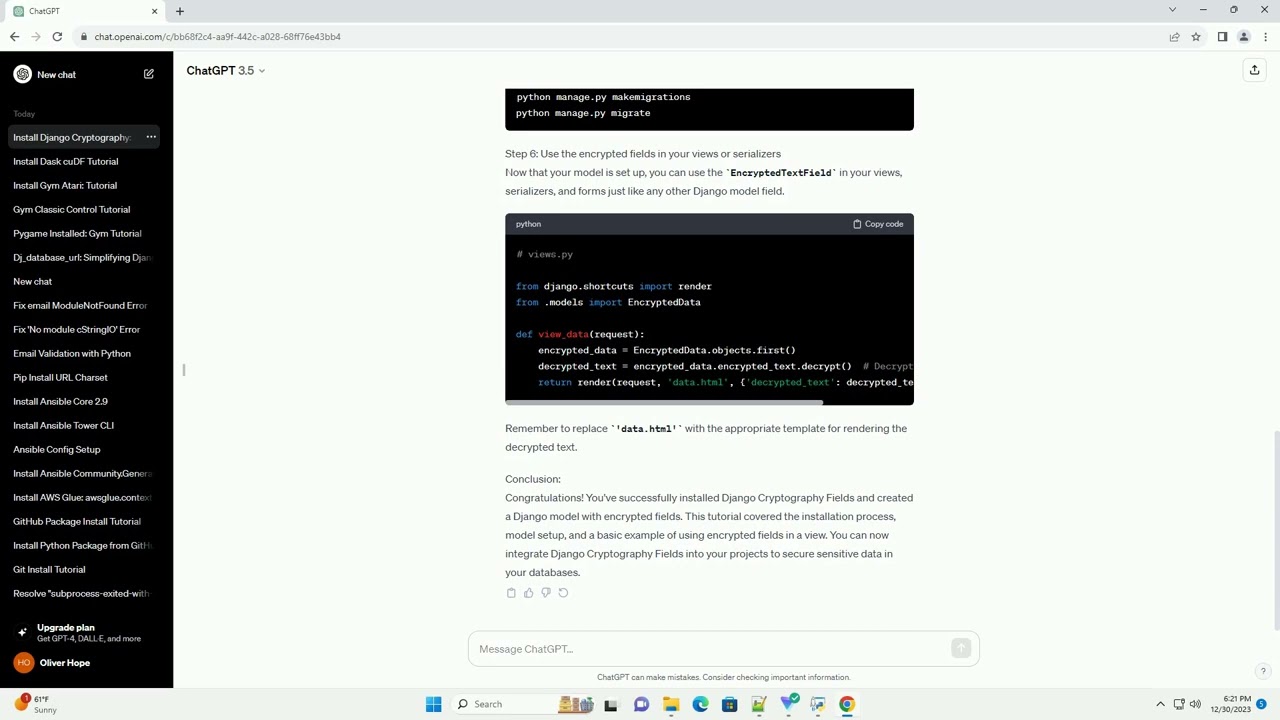Open Install Dask cuDF Tutorial chat
This screenshot has width=1280, height=720.
coord(86,161)
